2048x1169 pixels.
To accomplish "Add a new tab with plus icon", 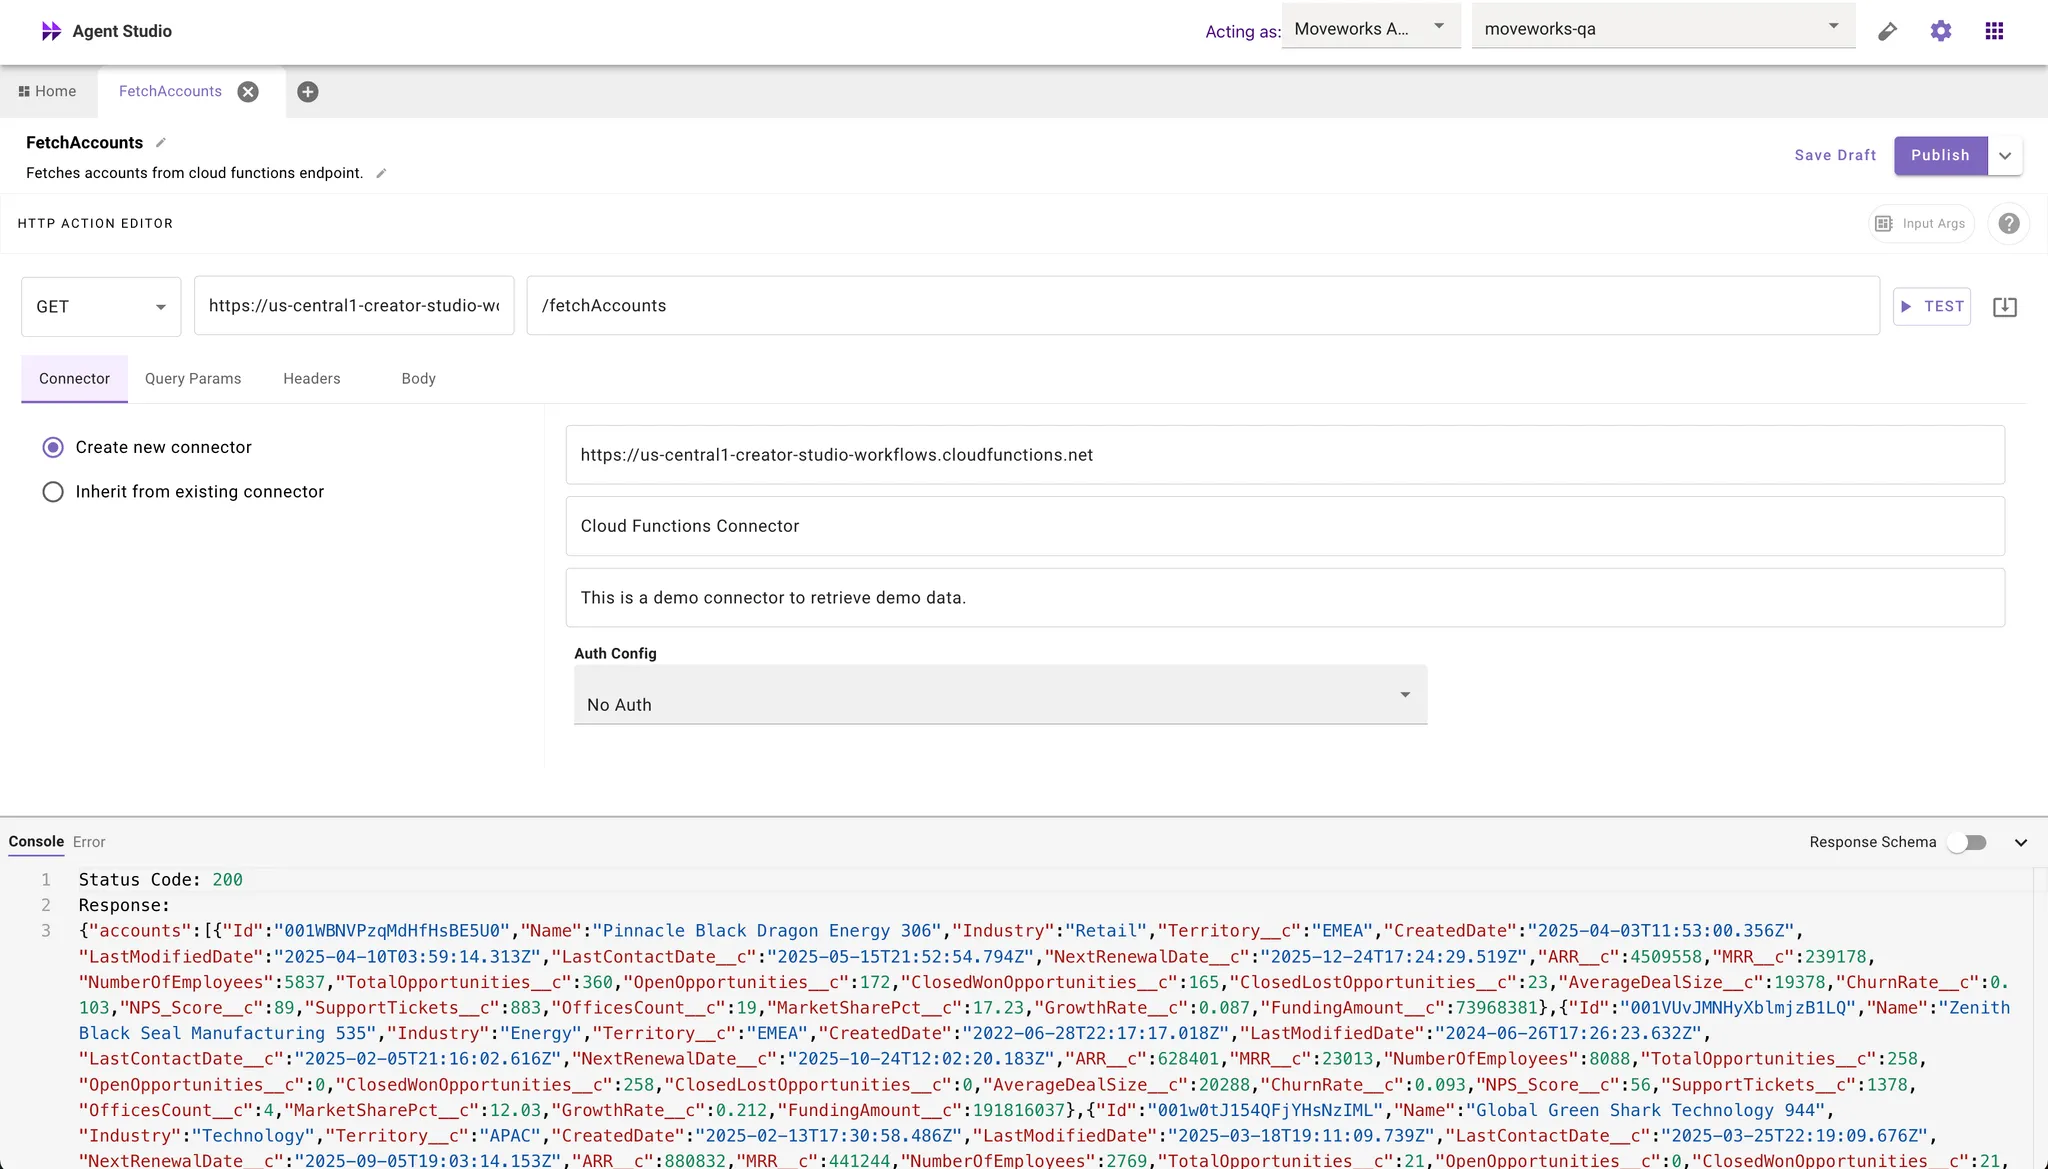I will (308, 92).
